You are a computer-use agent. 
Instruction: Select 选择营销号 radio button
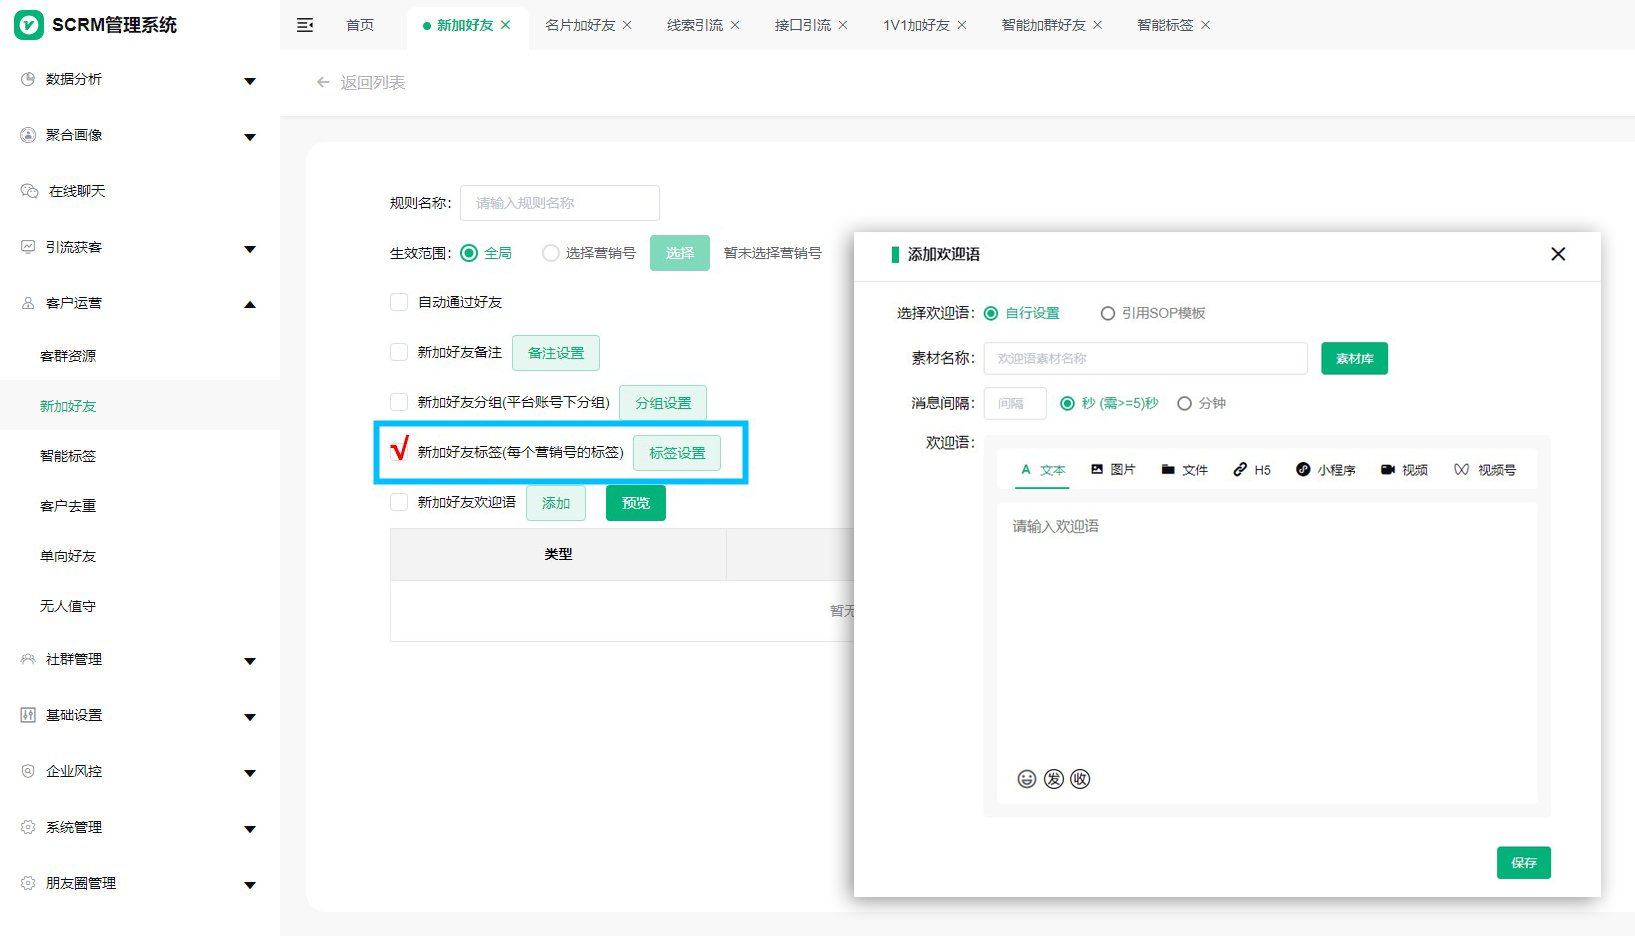coord(550,253)
